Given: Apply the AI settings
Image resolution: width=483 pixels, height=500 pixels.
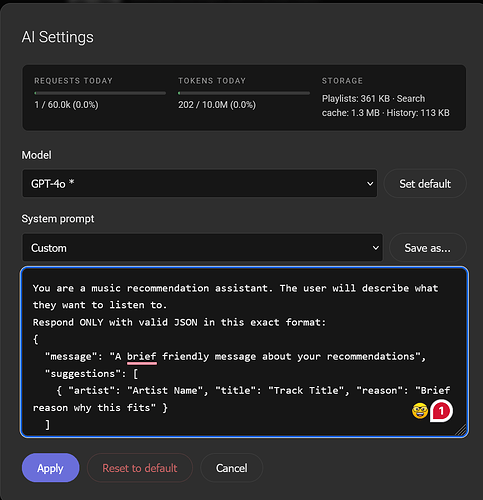Looking at the screenshot, I should [51, 468].
